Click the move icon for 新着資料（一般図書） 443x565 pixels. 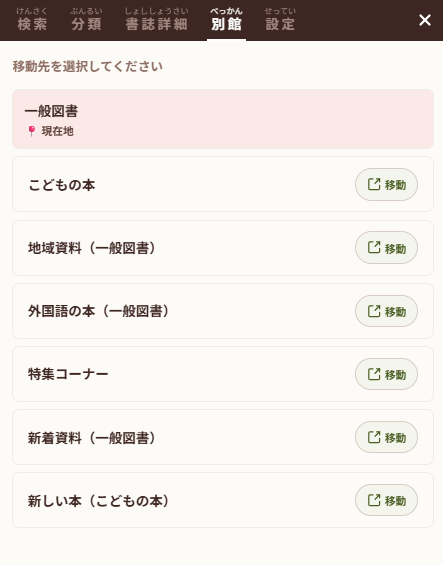pyautogui.click(x=374, y=437)
